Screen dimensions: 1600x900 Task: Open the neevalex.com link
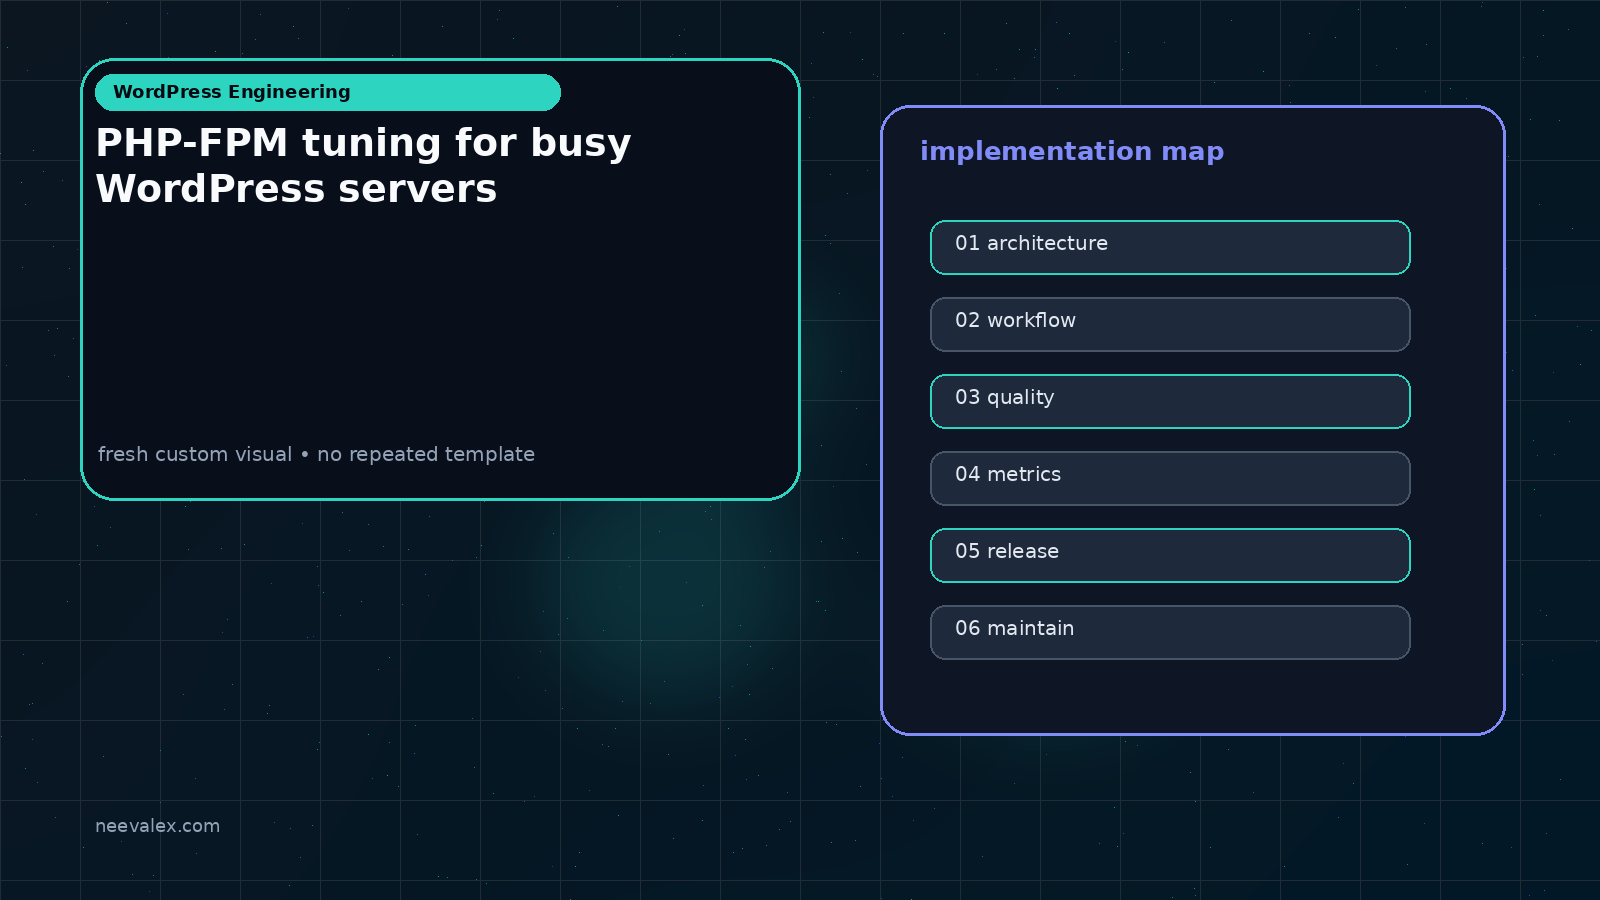click(x=157, y=826)
